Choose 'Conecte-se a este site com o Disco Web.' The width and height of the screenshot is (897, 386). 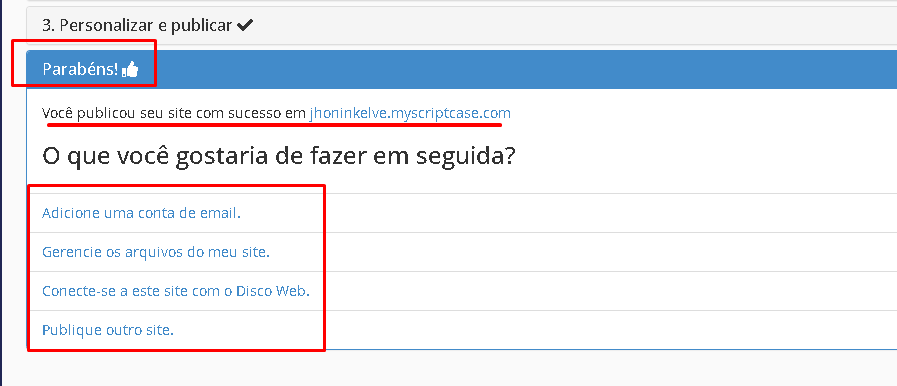click(176, 291)
